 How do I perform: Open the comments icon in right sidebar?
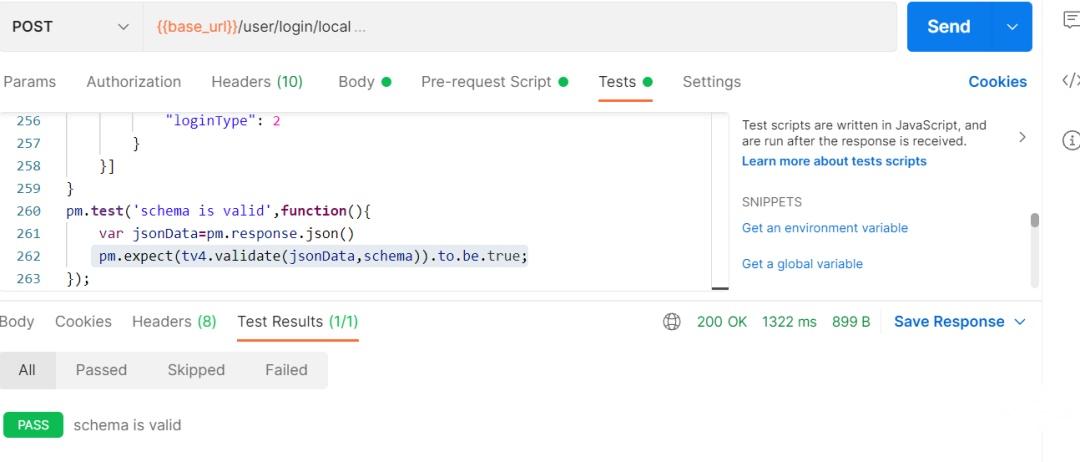(x=1072, y=22)
